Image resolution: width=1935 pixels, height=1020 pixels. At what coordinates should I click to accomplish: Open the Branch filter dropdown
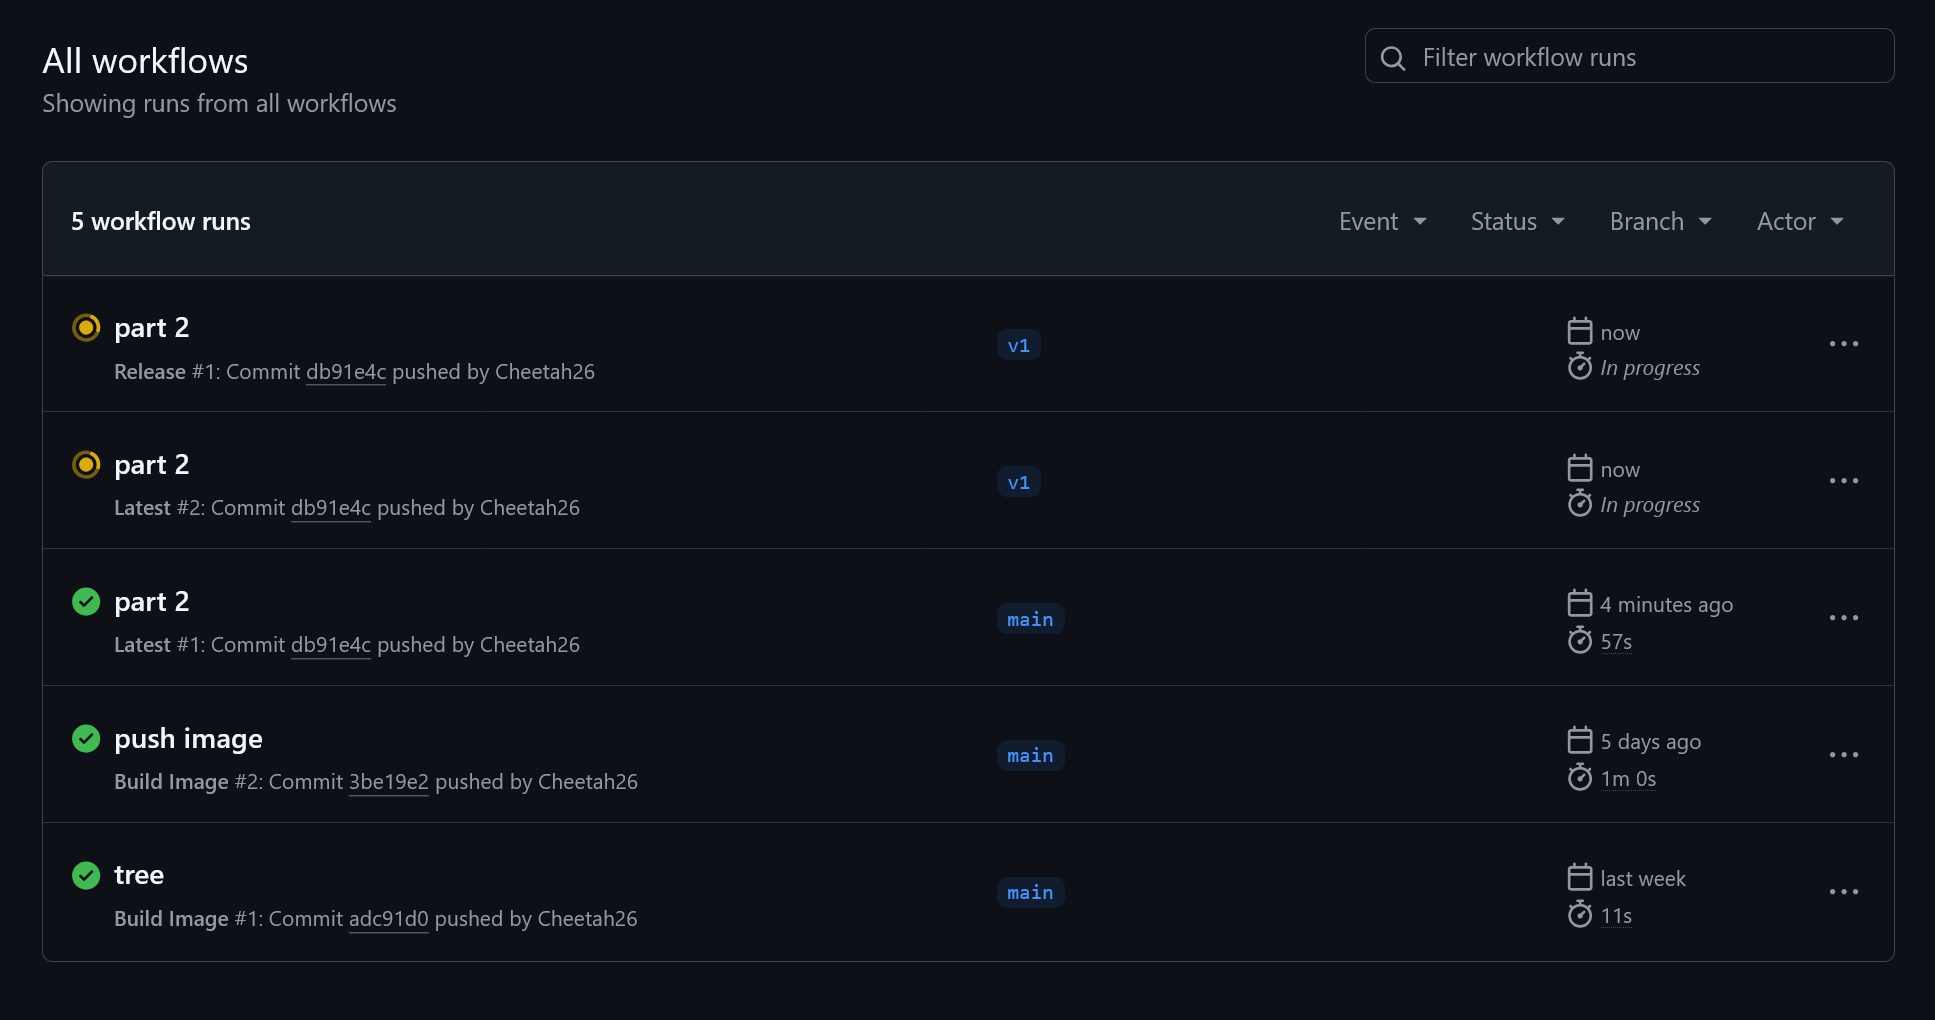1660,221
